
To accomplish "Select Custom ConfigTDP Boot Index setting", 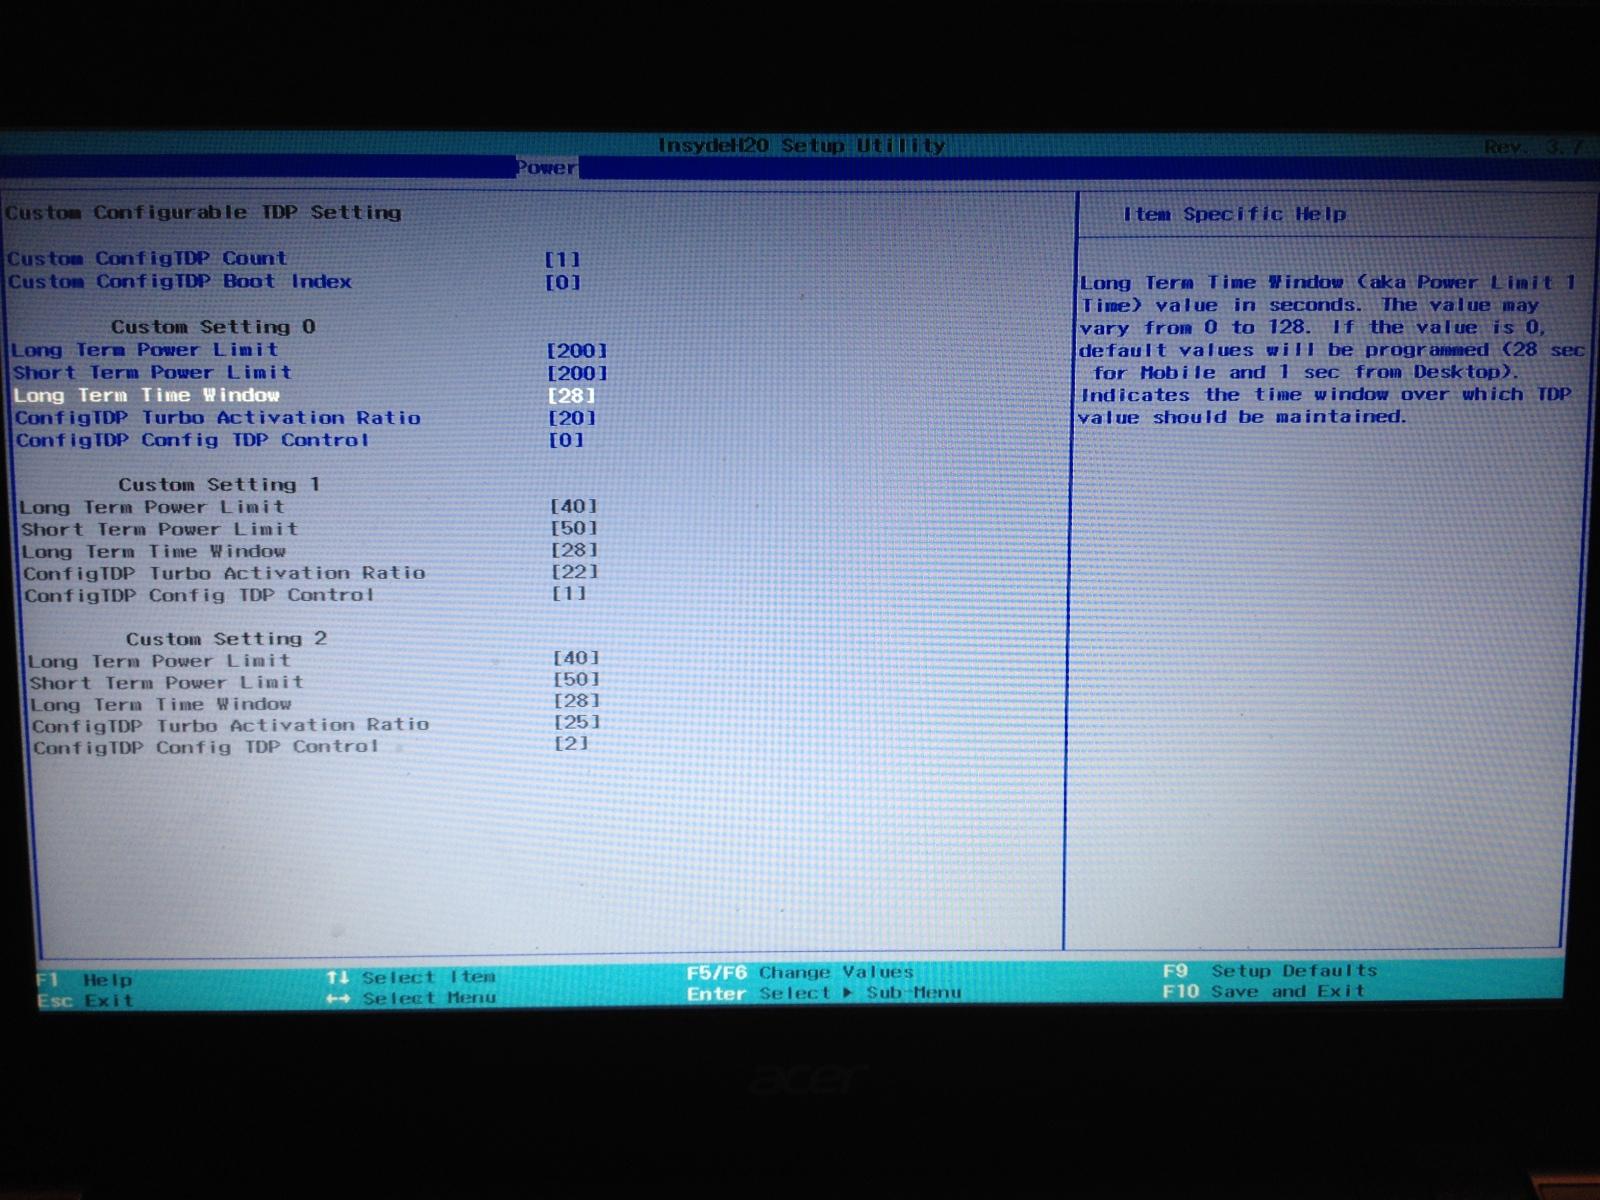I will pos(180,281).
